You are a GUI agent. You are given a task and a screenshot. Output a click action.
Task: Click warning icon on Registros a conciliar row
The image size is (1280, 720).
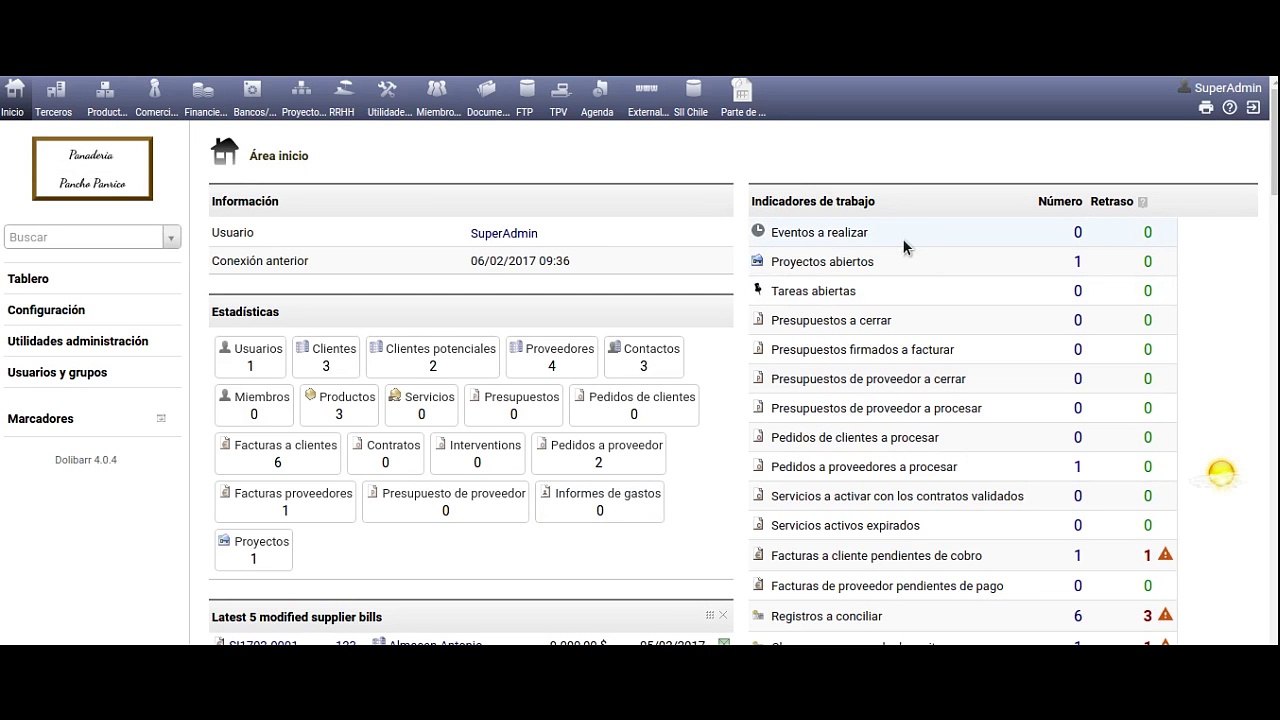click(1165, 615)
